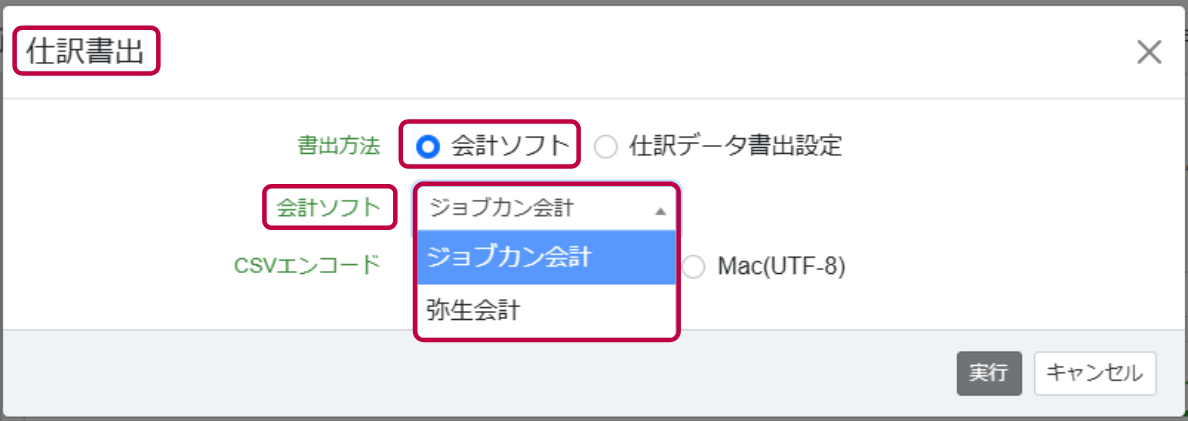Image resolution: width=1188 pixels, height=421 pixels.
Task: Click the キャンセル button
Action: coord(1095,373)
